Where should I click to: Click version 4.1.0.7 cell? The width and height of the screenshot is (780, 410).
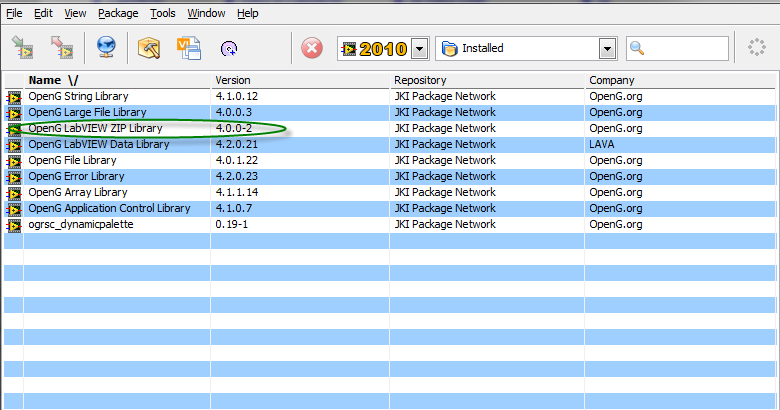[234, 208]
